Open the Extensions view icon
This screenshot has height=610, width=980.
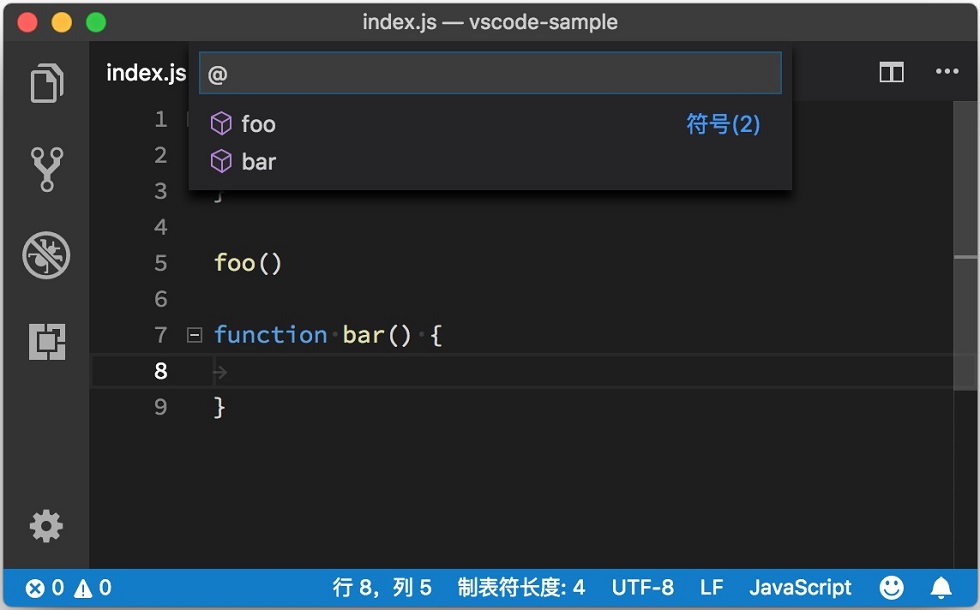point(47,341)
